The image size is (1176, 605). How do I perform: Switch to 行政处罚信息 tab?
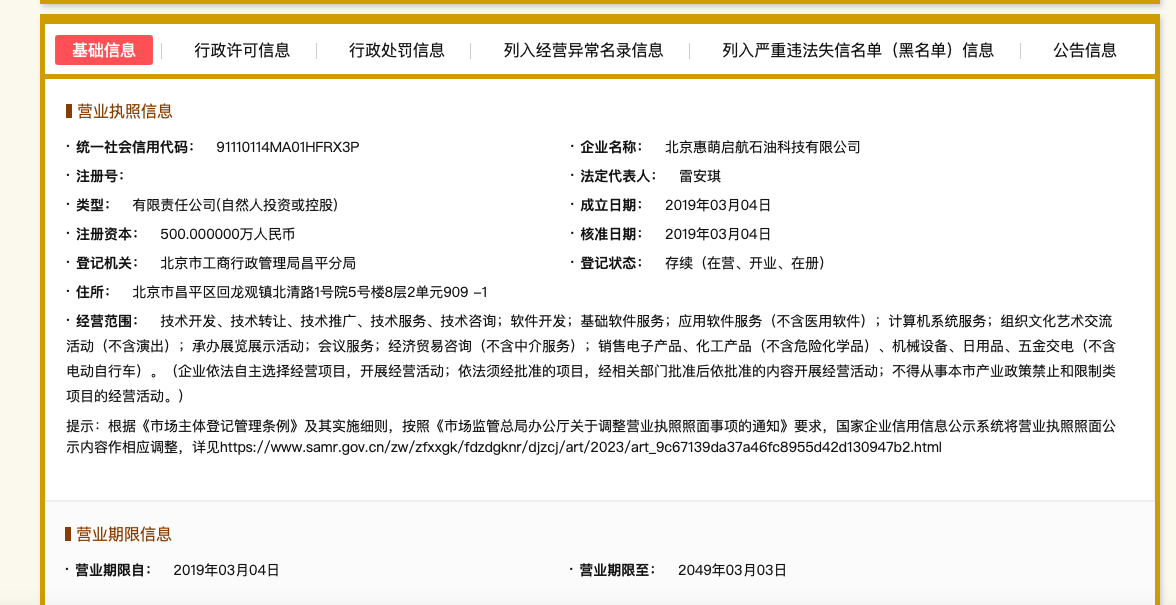397,50
